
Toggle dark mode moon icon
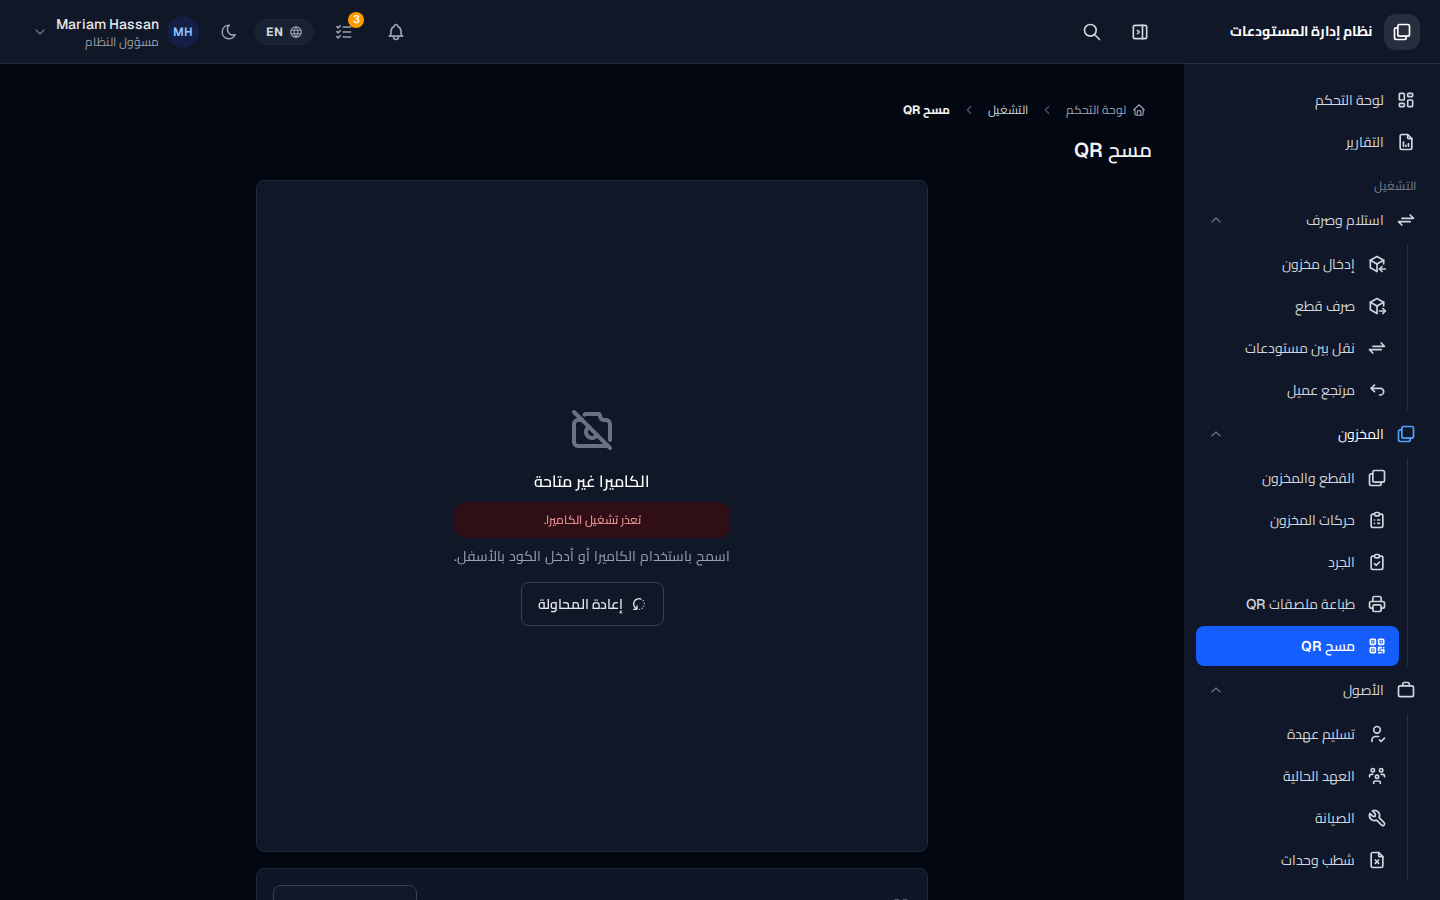[x=229, y=32]
